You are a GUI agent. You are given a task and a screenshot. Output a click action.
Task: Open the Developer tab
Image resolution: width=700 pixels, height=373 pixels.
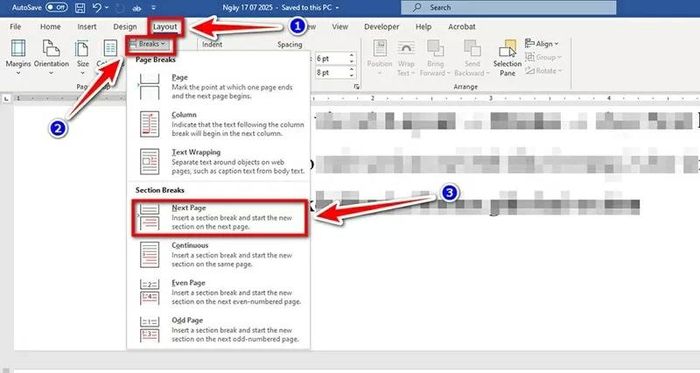click(x=382, y=27)
